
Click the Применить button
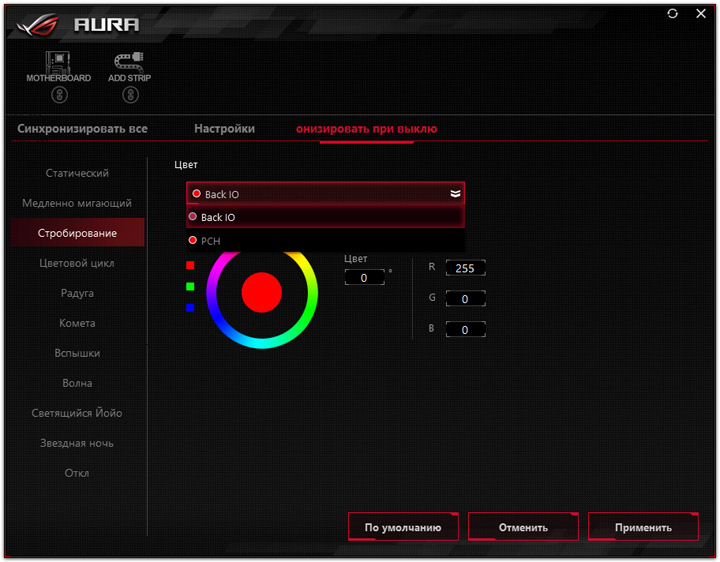[643, 527]
